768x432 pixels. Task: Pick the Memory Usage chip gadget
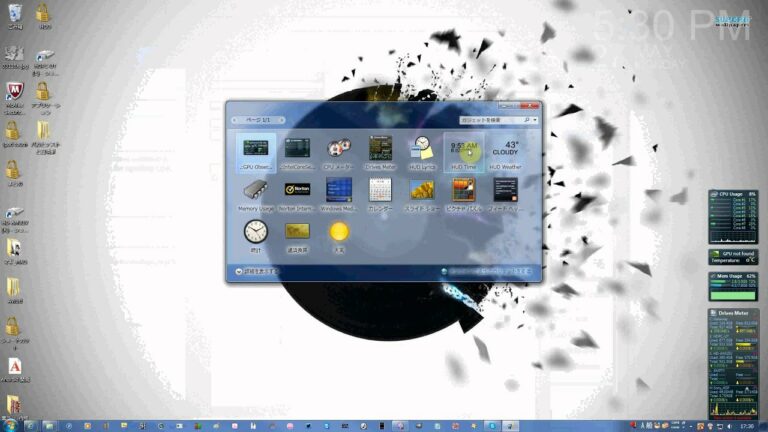(255, 191)
